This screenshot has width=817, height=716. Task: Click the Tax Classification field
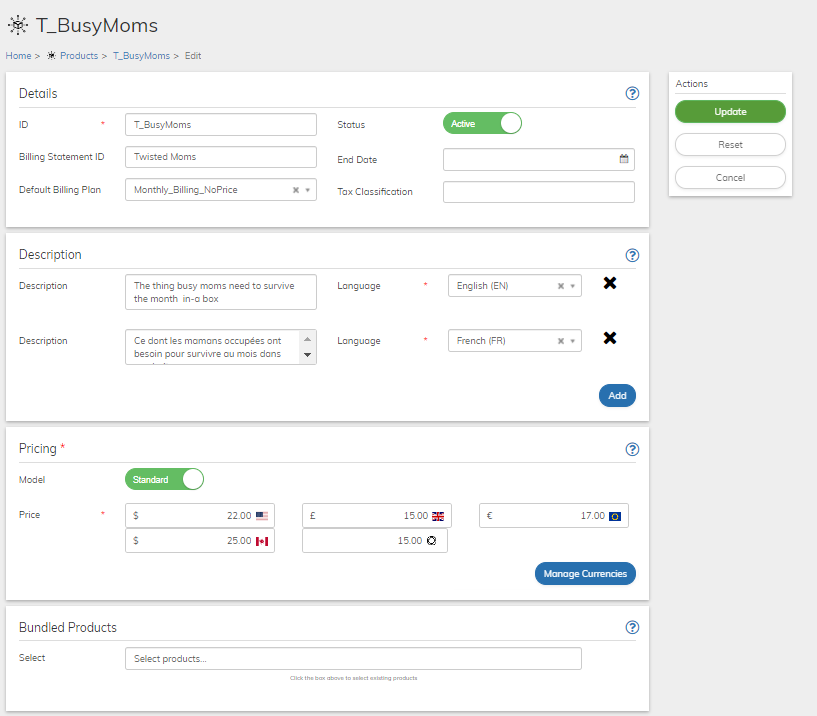click(539, 192)
